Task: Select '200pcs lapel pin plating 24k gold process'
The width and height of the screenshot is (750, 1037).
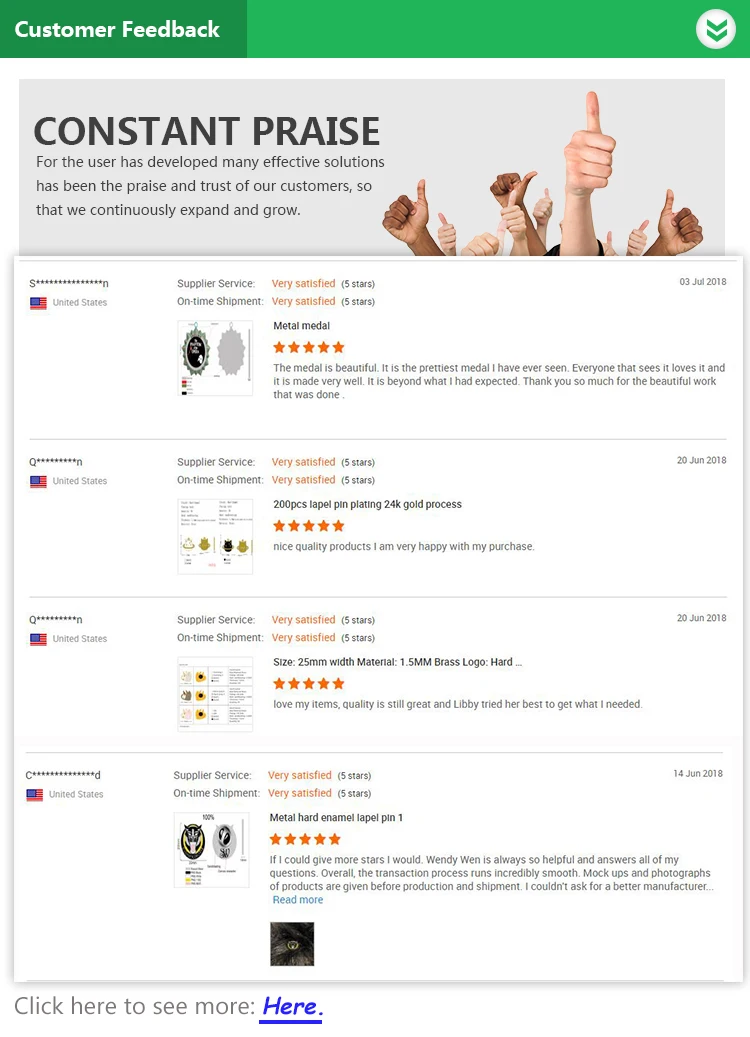Action: [x=367, y=504]
